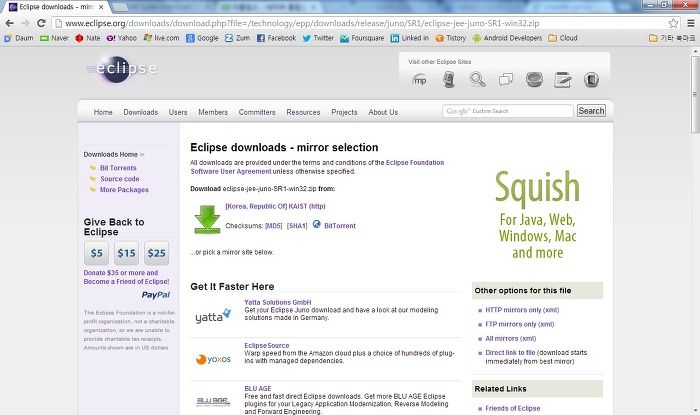The image size is (700, 415).
Task: Open the Direct link to file
Action: pos(510,353)
